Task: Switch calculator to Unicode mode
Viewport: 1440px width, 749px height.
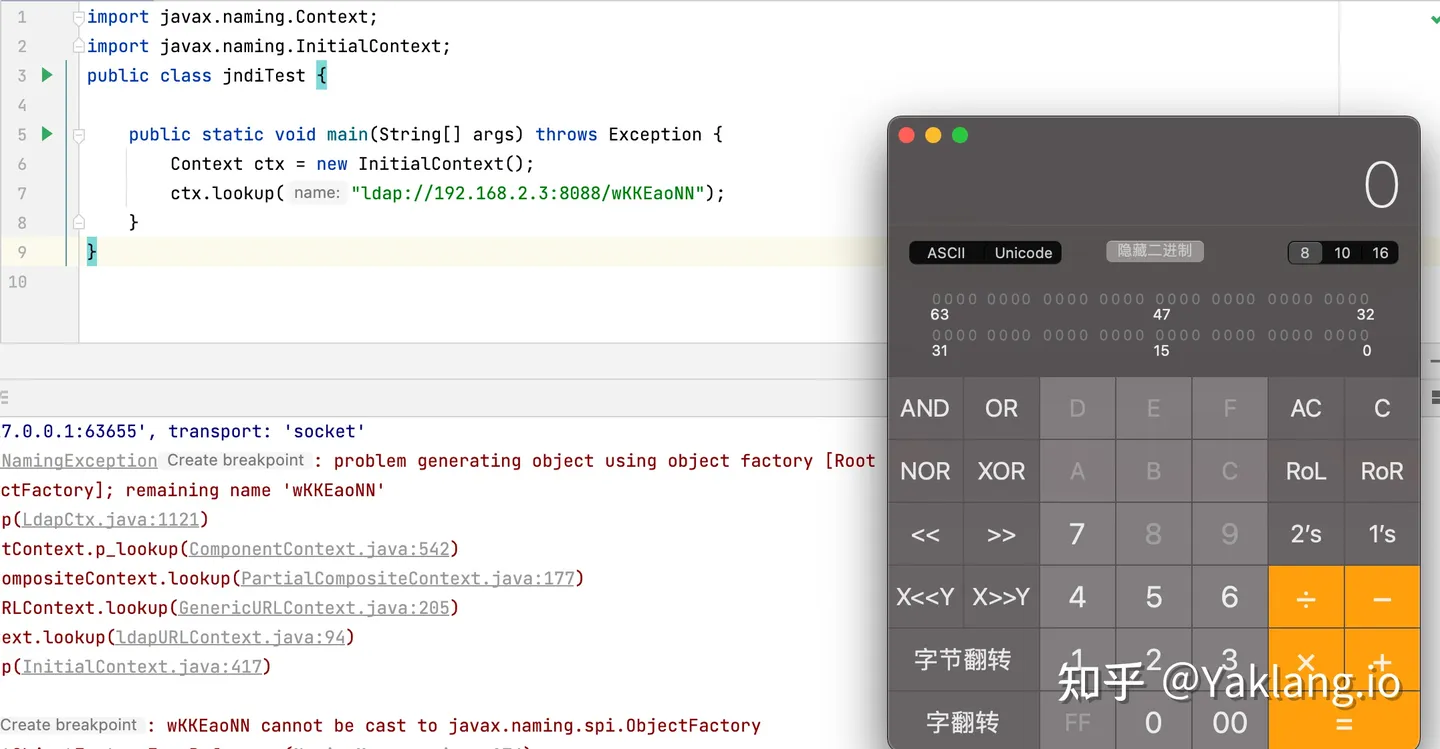Action: pos(1023,253)
